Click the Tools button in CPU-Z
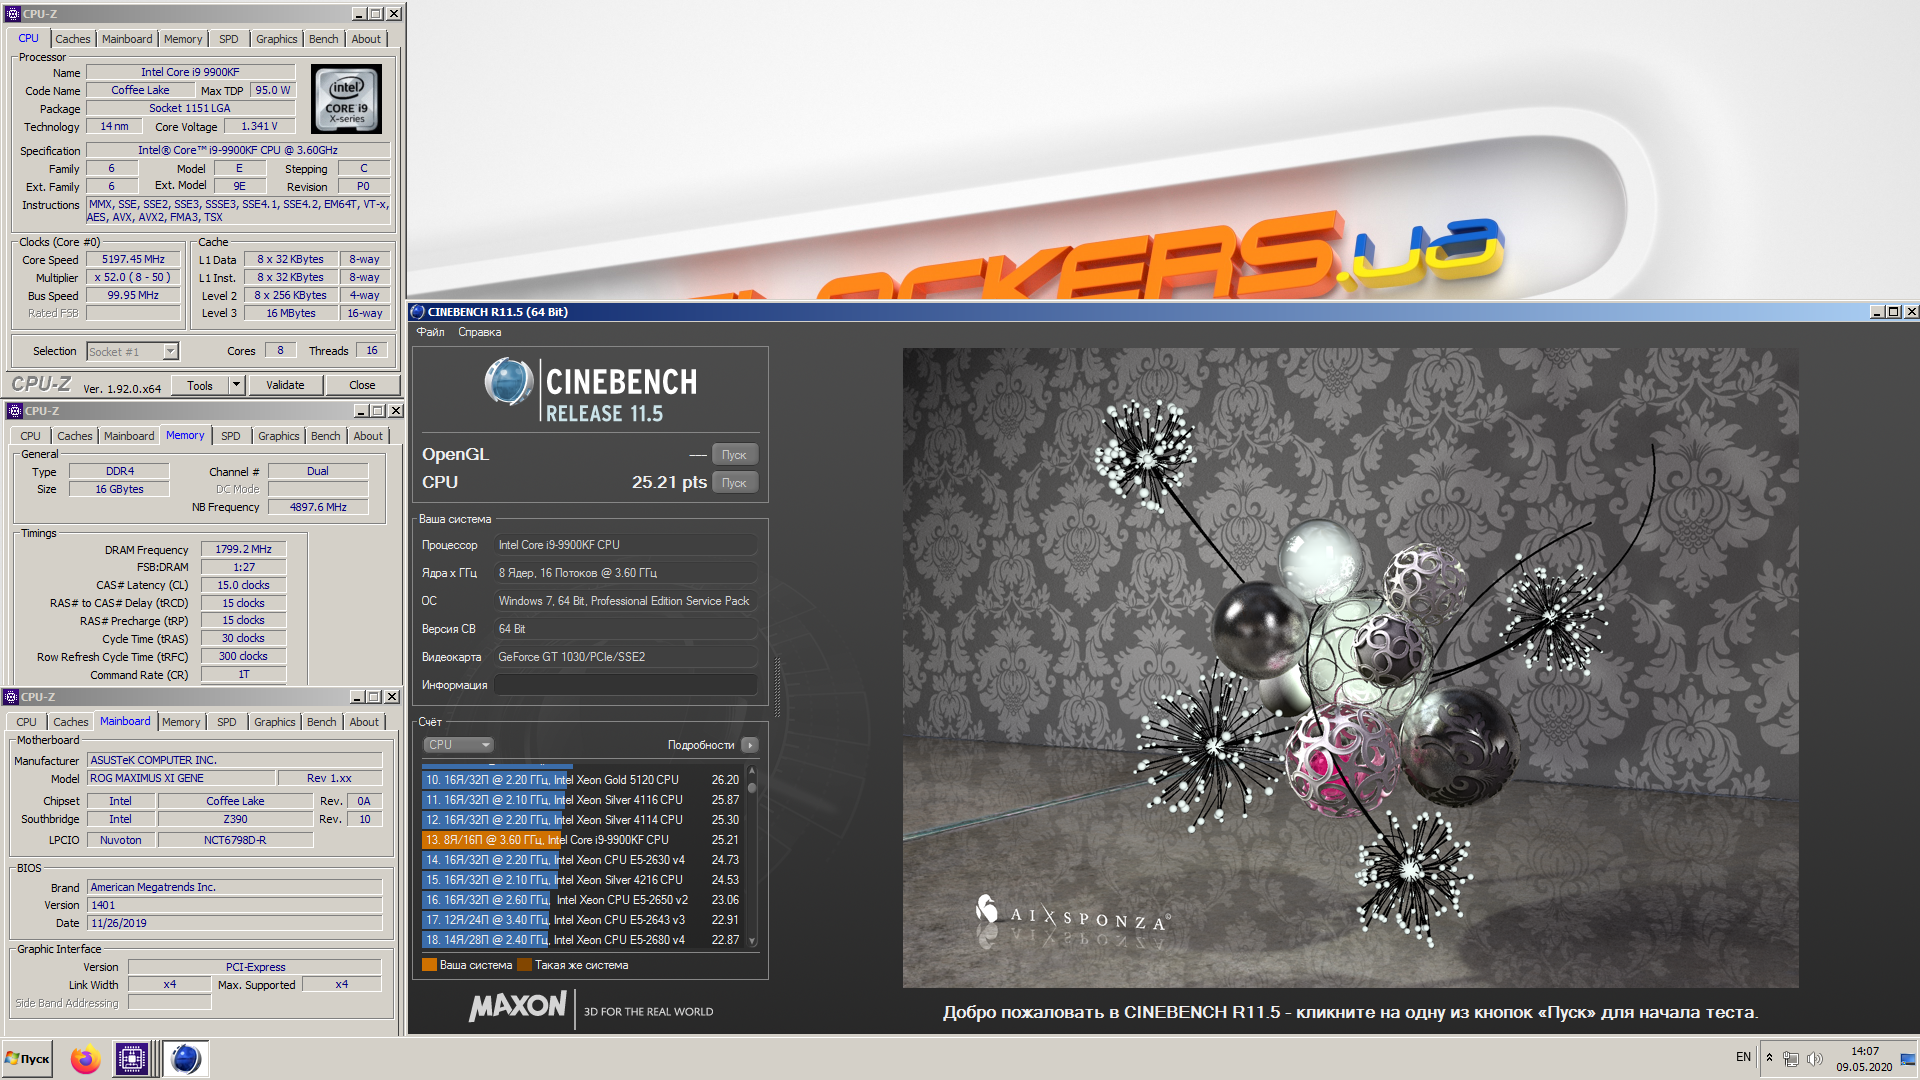 (200, 385)
